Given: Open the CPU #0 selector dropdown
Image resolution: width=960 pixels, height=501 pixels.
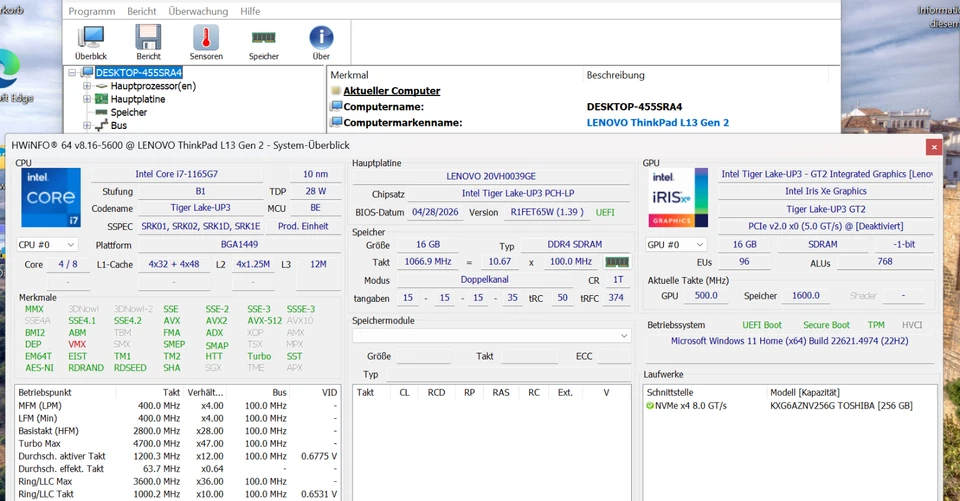Looking at the screenshot, I should (x=47, y=245).
